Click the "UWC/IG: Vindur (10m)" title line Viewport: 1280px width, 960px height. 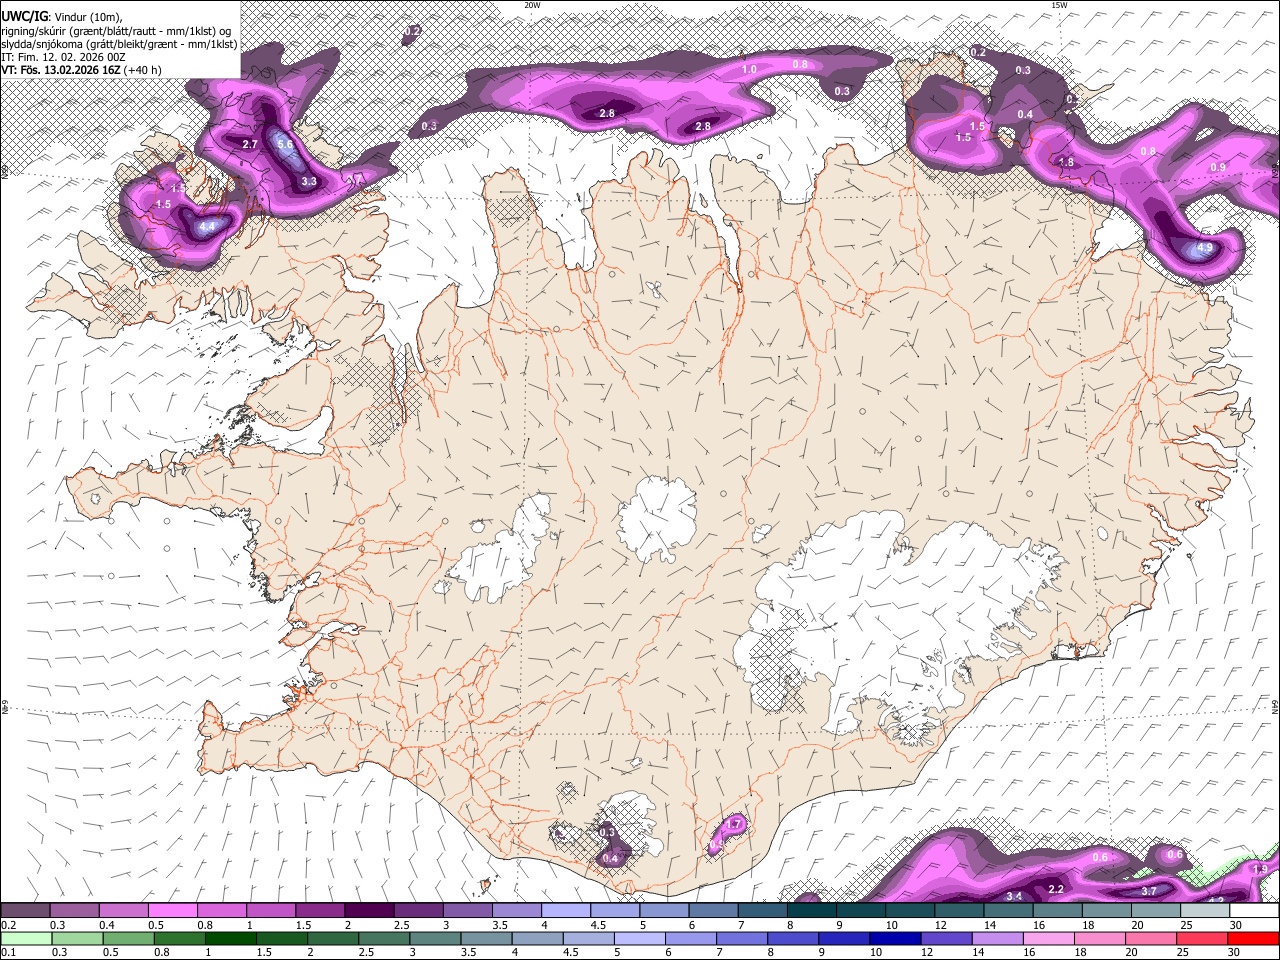coord(62,16)
